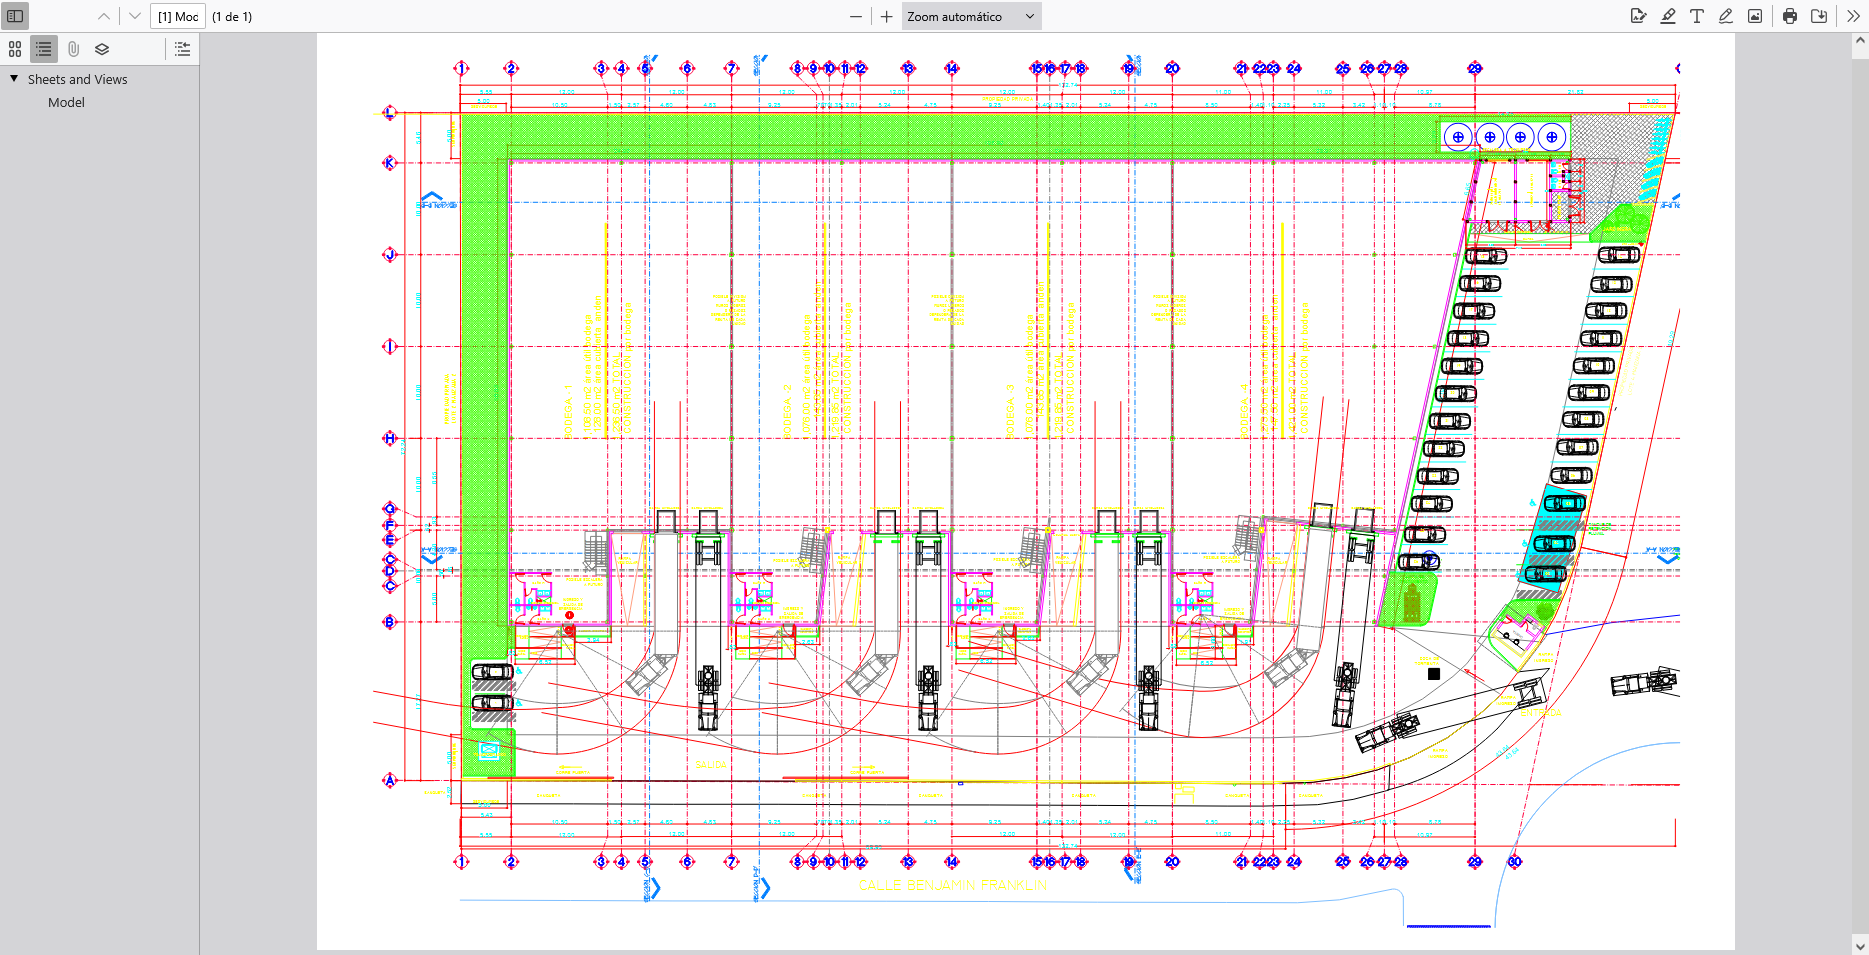
Task: Show the layers panel
Action: (x=102, y=49)
